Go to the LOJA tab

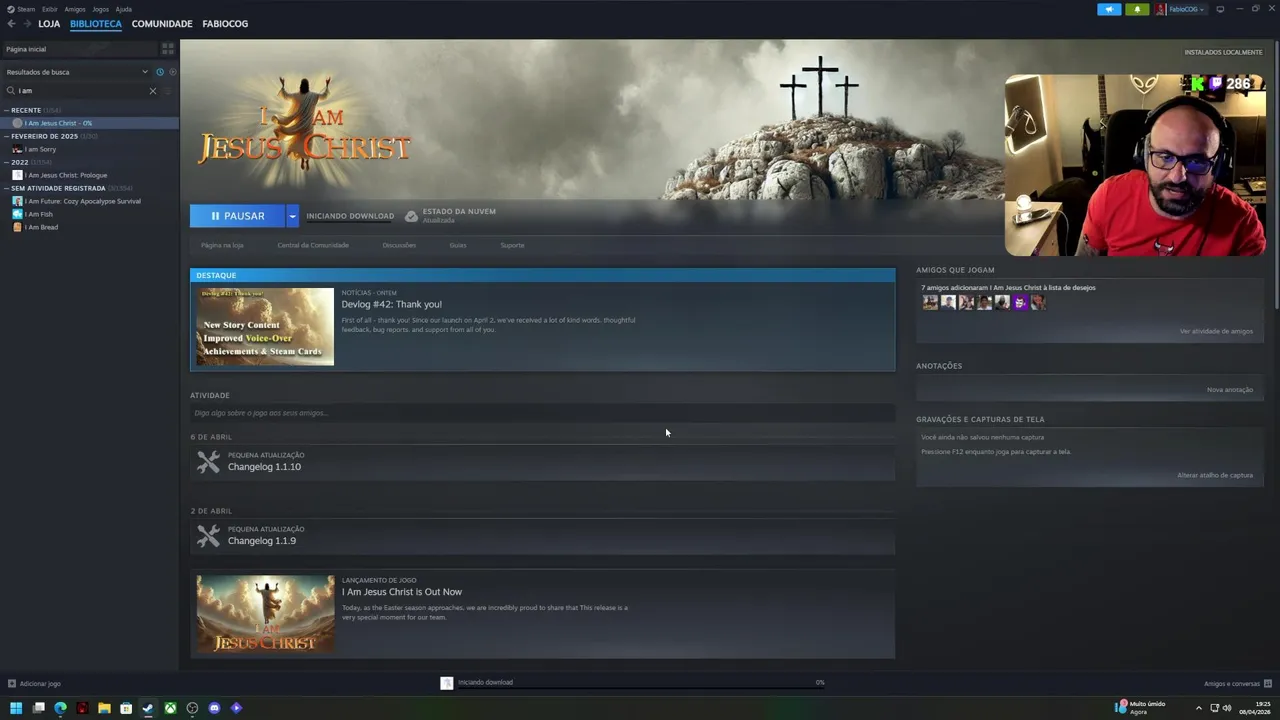(x=49, y=23)
